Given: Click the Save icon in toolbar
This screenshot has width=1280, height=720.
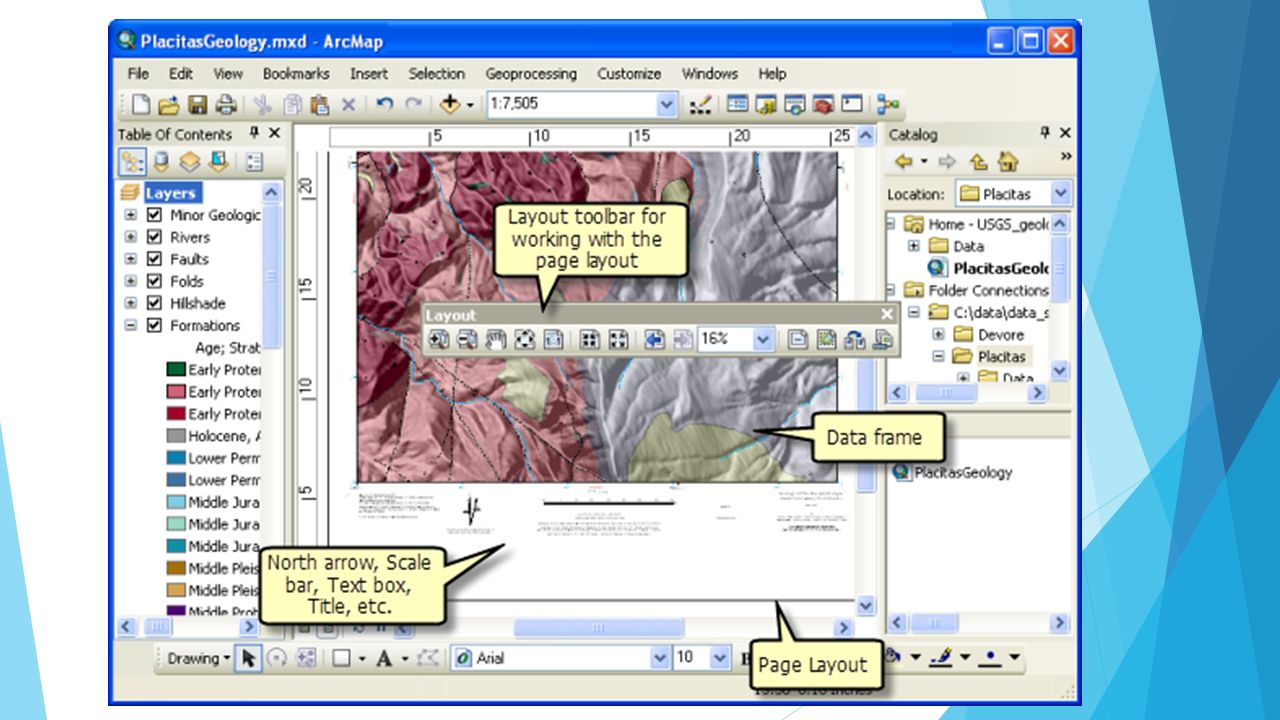Looking at the screenshot, I should pos(197,104).
